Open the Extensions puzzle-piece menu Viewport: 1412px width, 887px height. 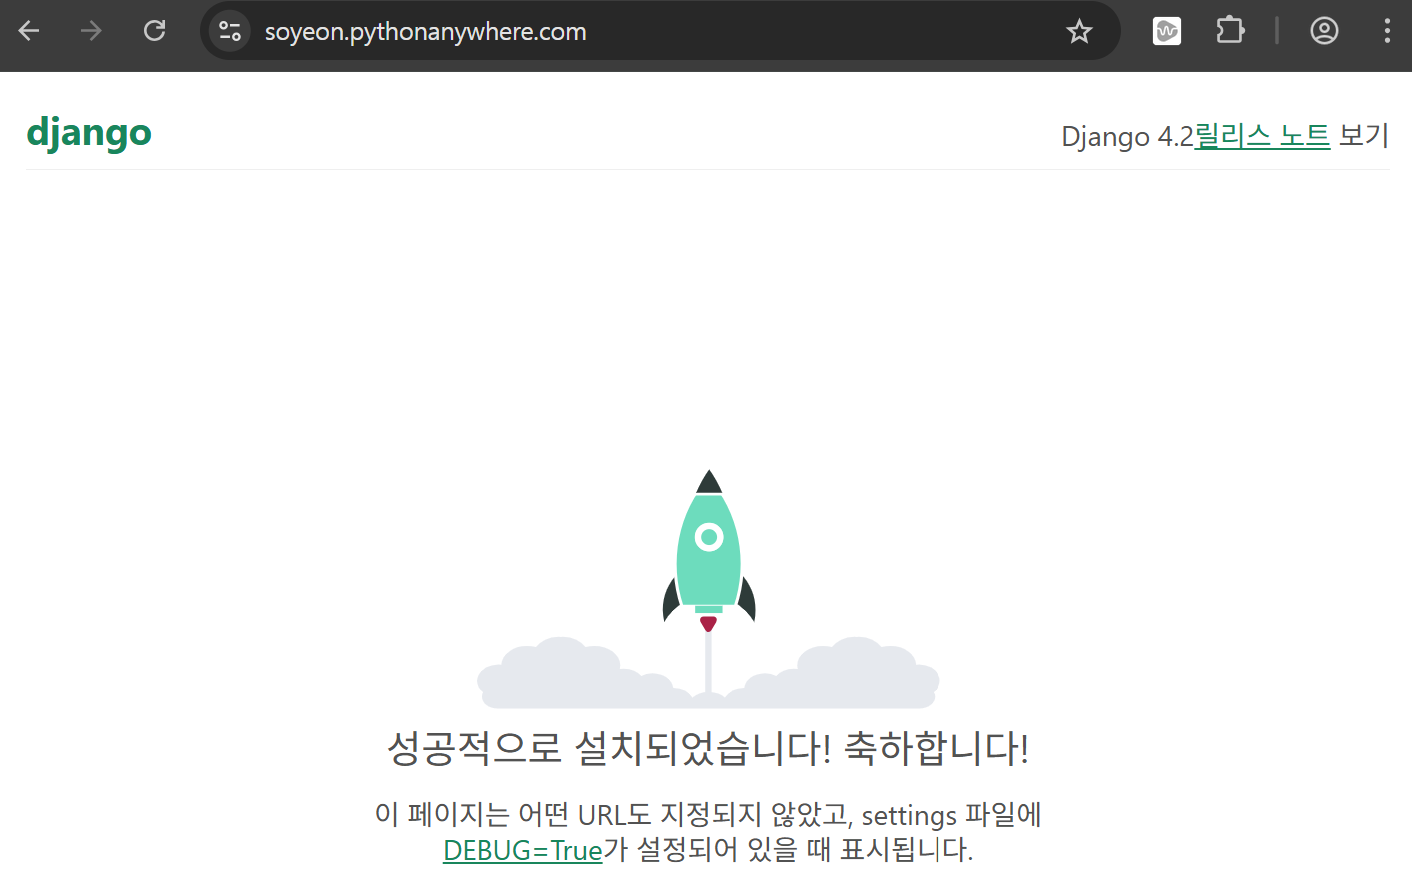[x=1230, y=31]
